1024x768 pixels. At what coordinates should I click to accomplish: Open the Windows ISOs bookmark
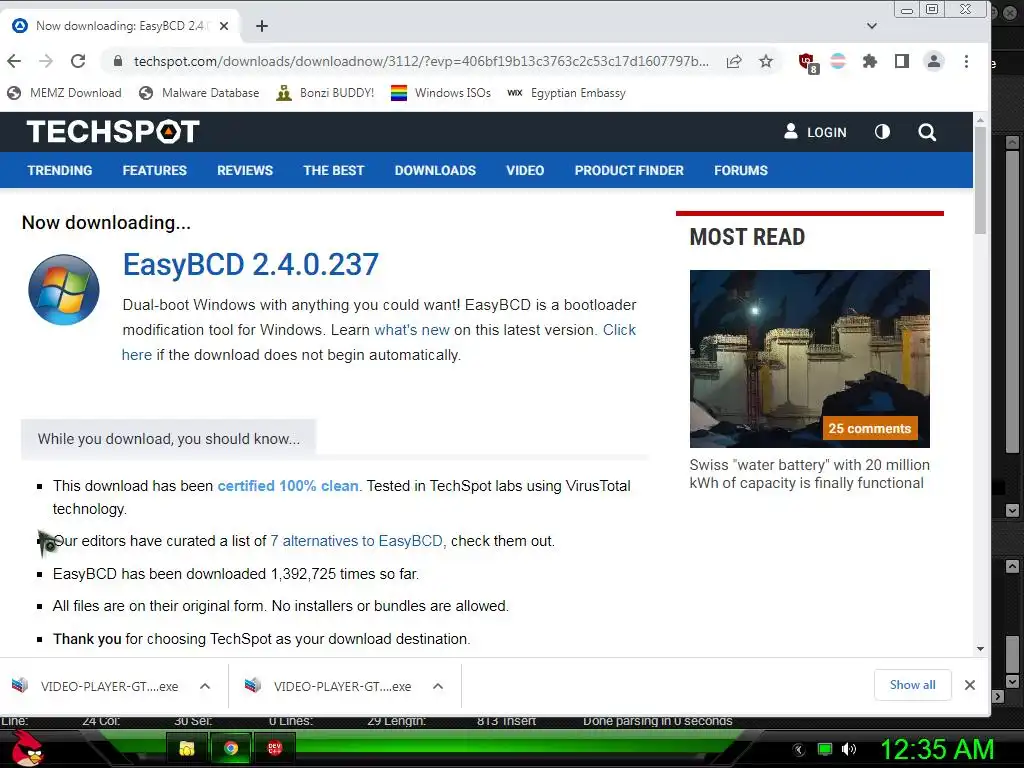coord(441,93)
